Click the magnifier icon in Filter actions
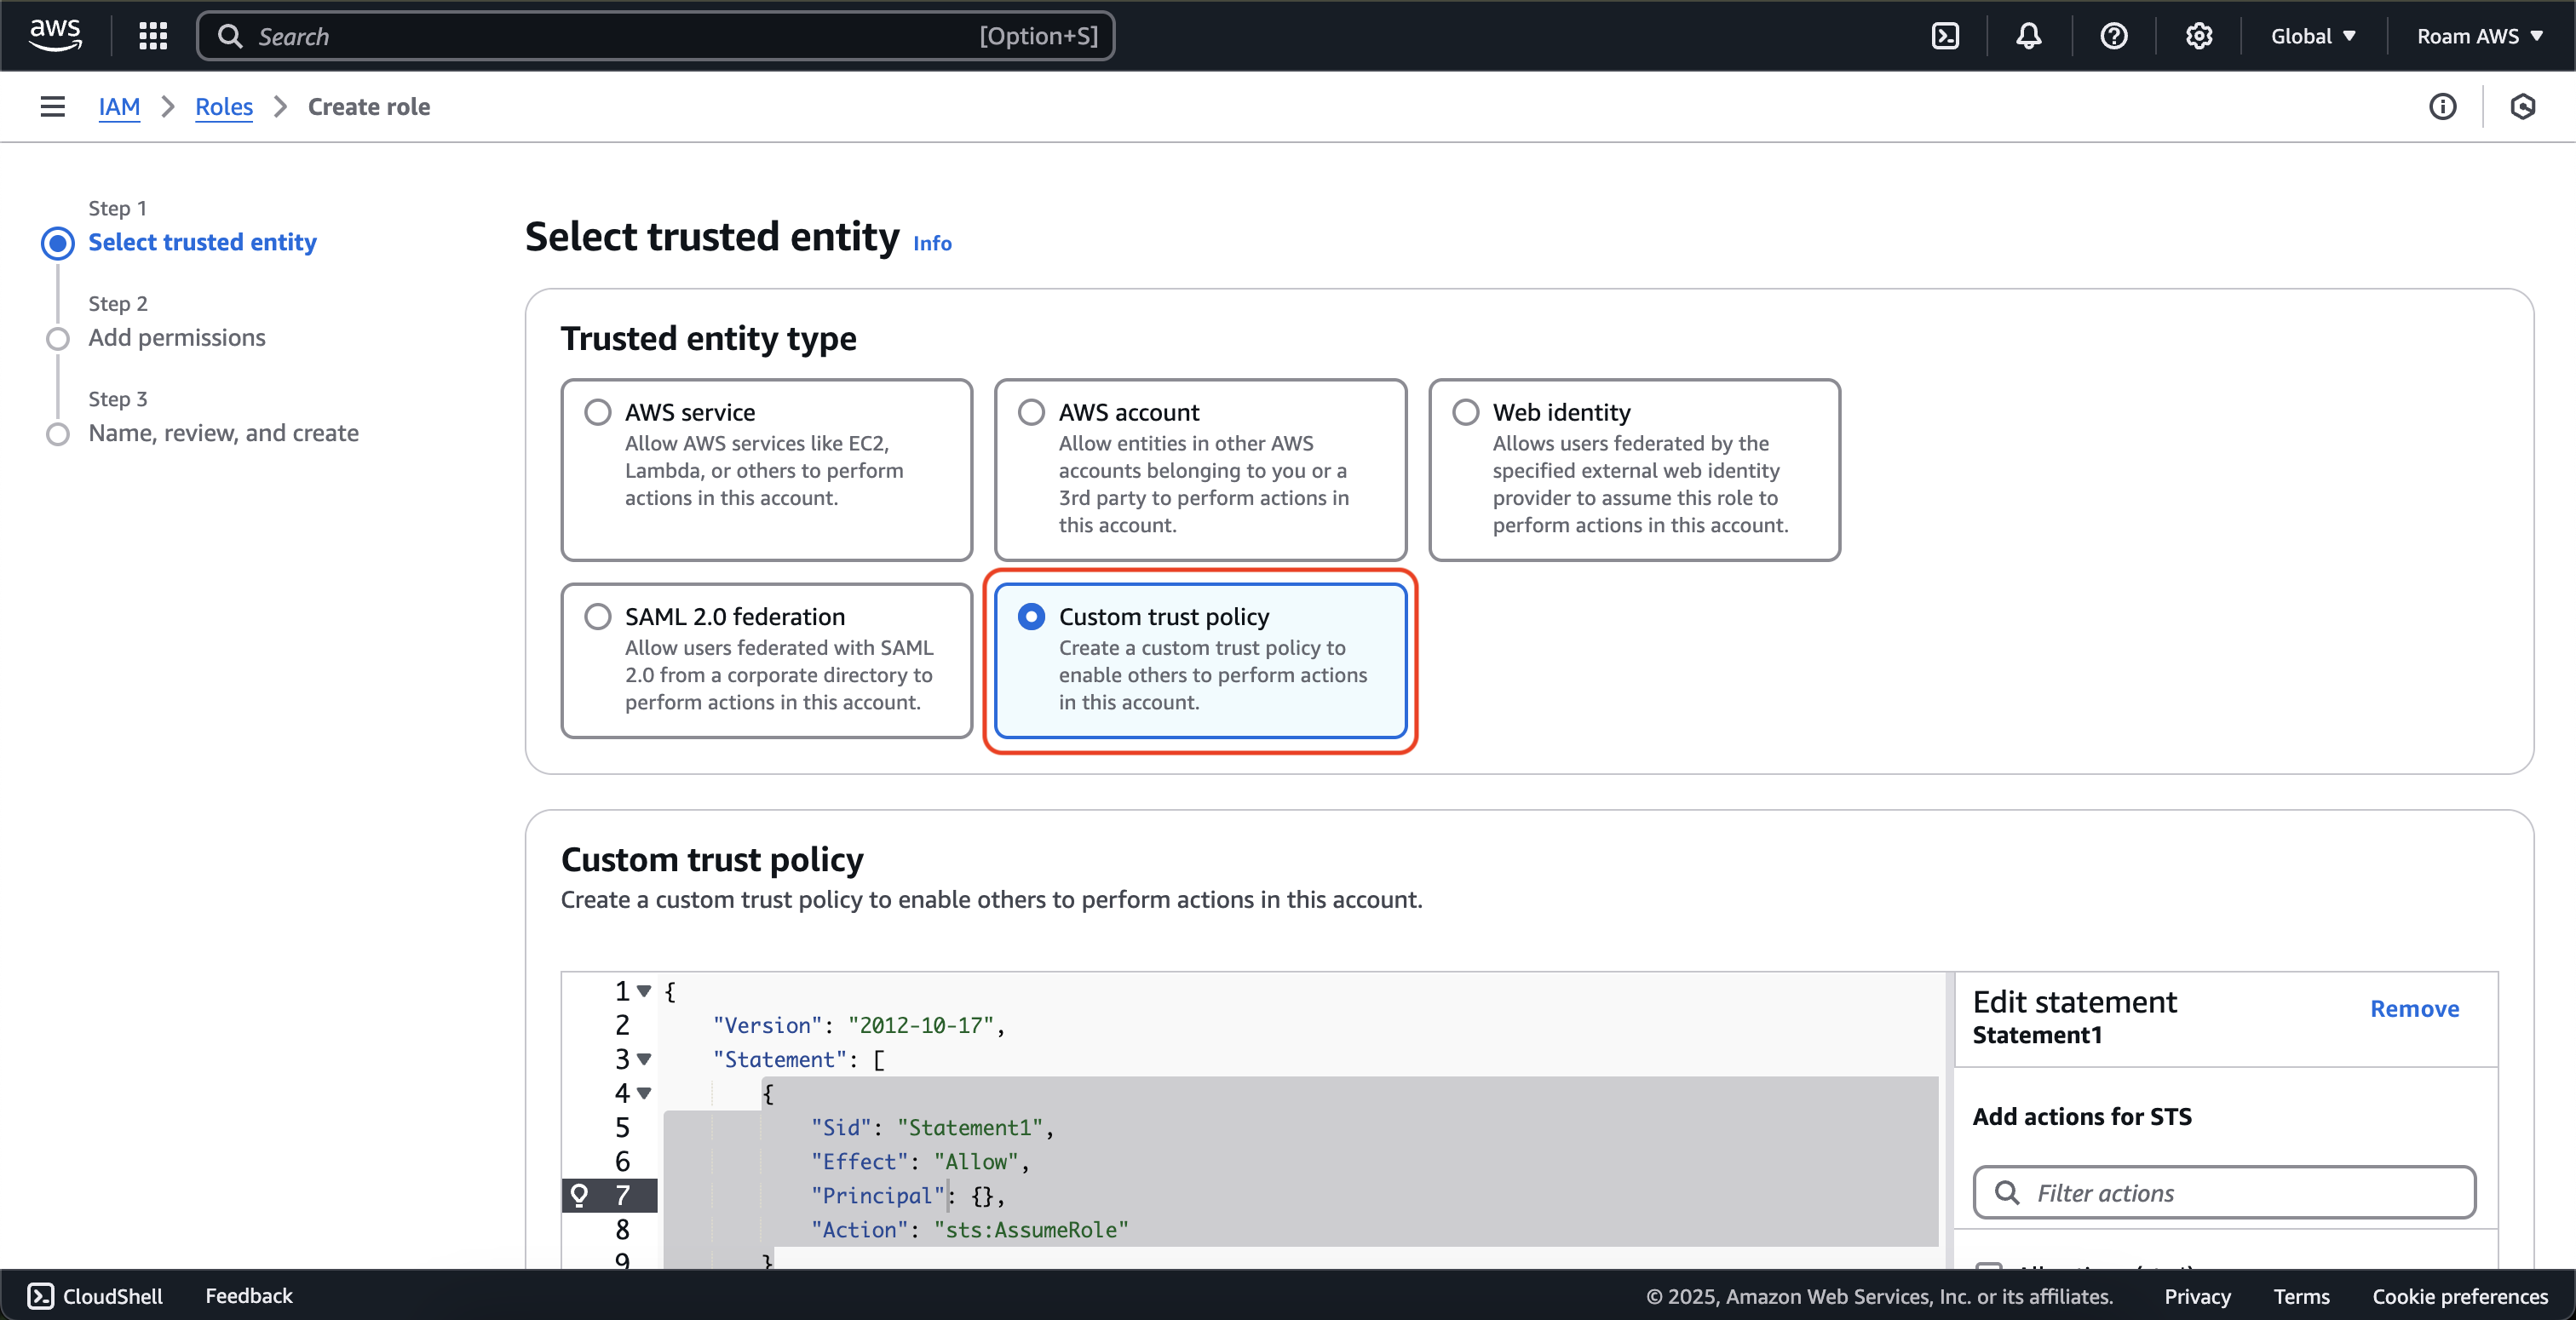2576x1320 pixels. coord(2007,1192)
